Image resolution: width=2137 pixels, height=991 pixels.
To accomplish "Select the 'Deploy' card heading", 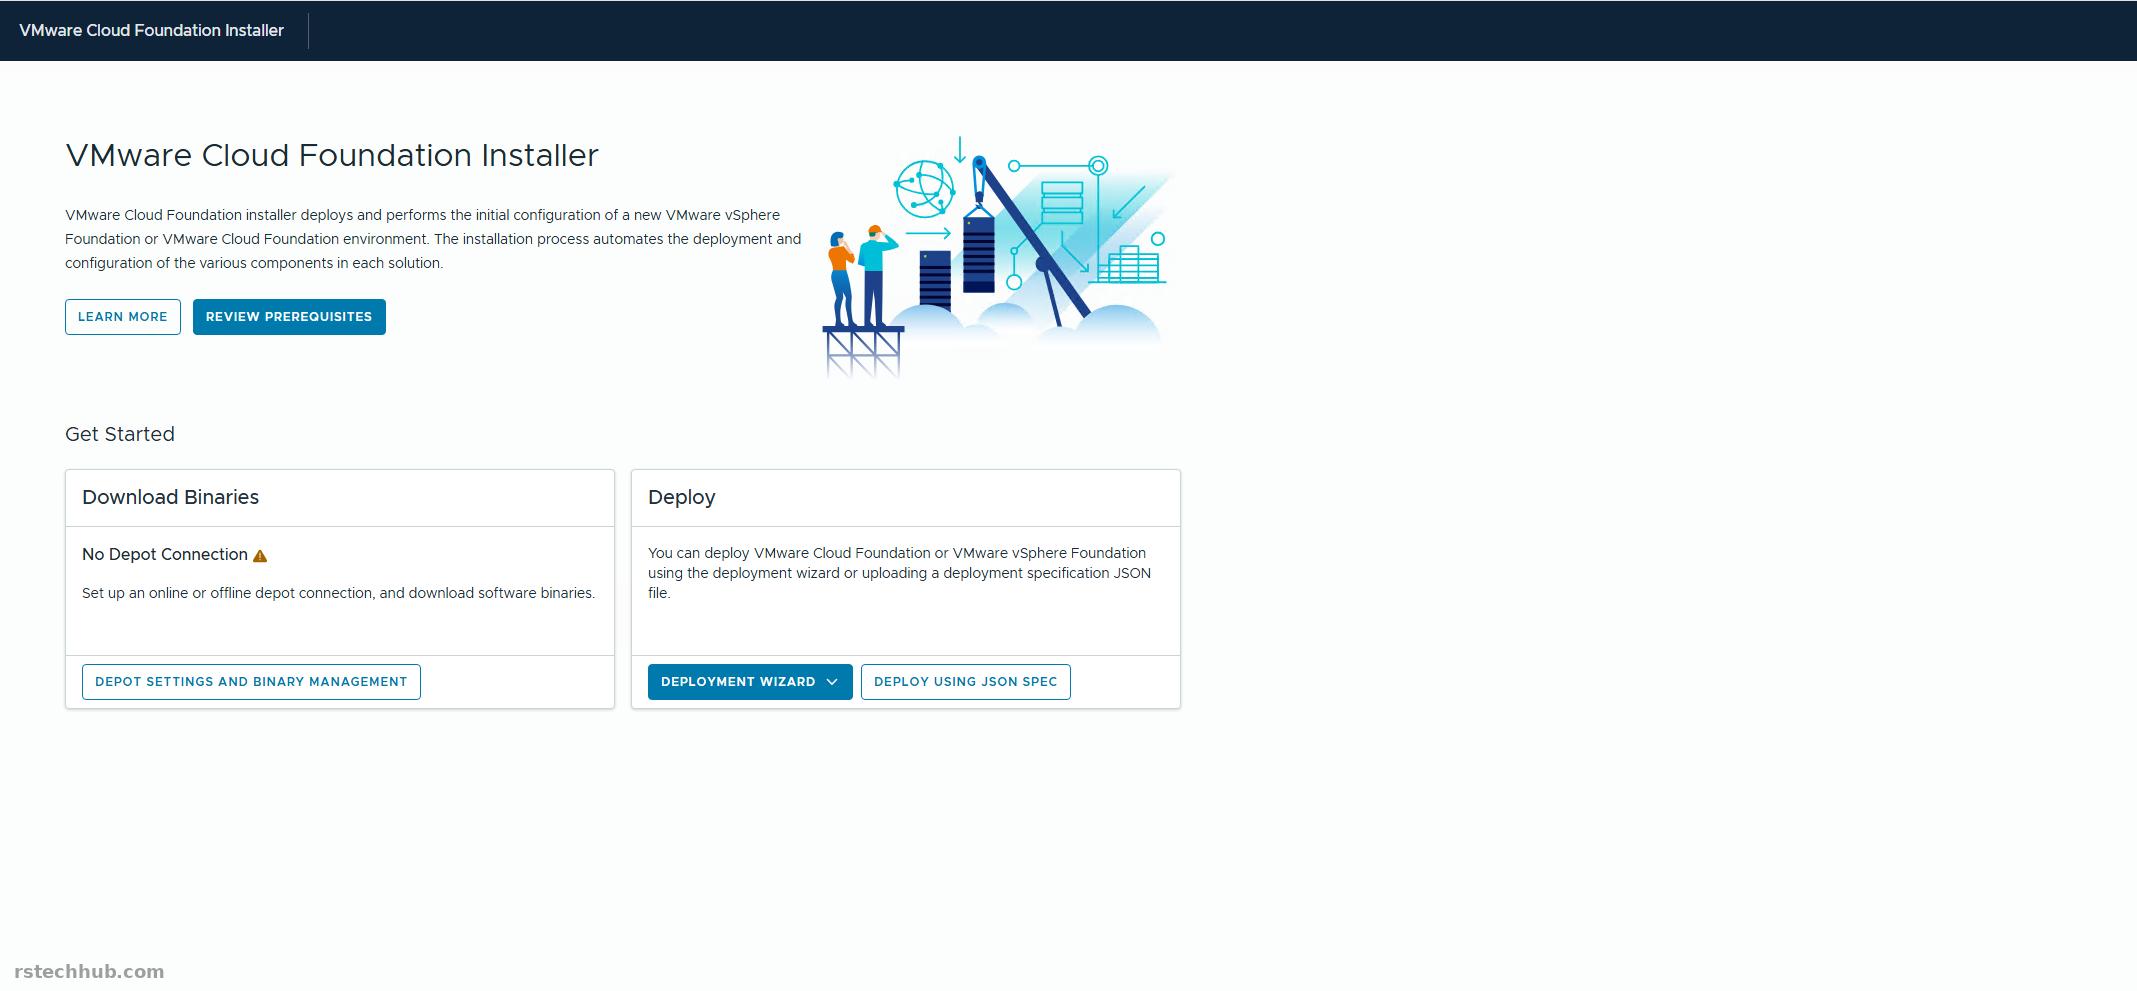I will tap(681, 497).
